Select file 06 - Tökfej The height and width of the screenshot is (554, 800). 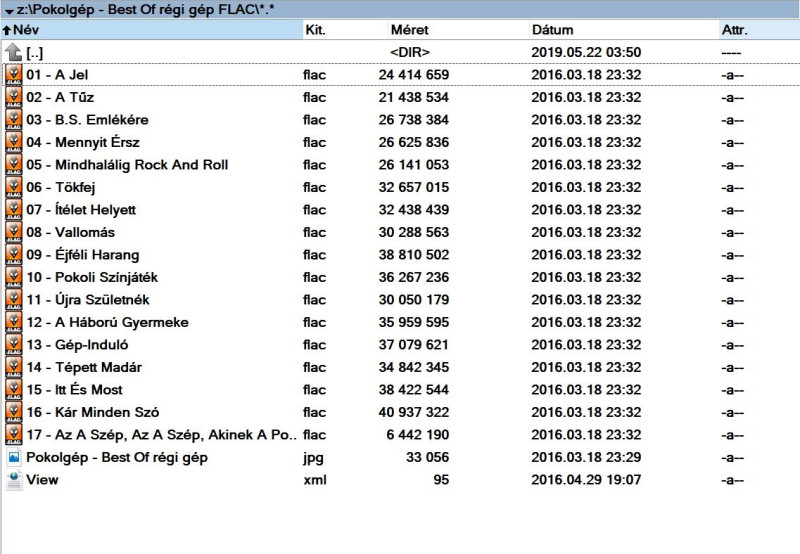(x=61, y=187)
